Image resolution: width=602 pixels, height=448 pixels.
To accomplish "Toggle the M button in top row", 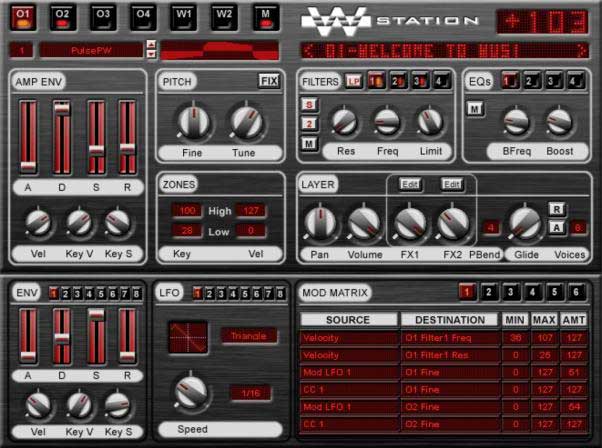I will coord(265,18).
